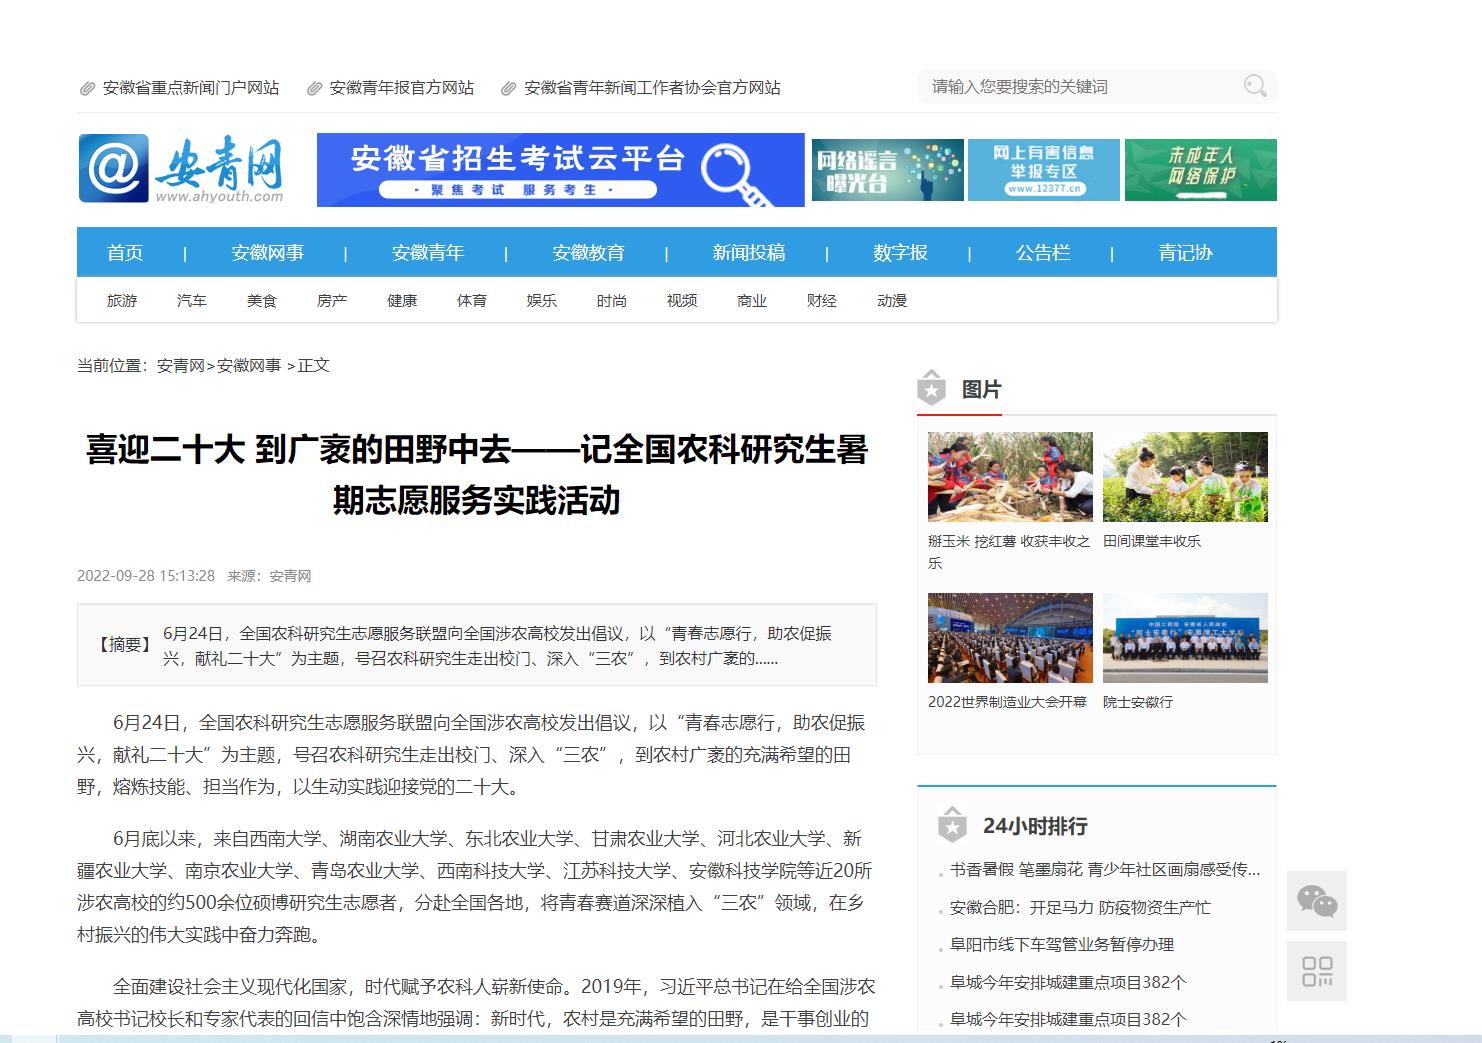Click 安徽网事 in the breadcrumb

point(249,366)
